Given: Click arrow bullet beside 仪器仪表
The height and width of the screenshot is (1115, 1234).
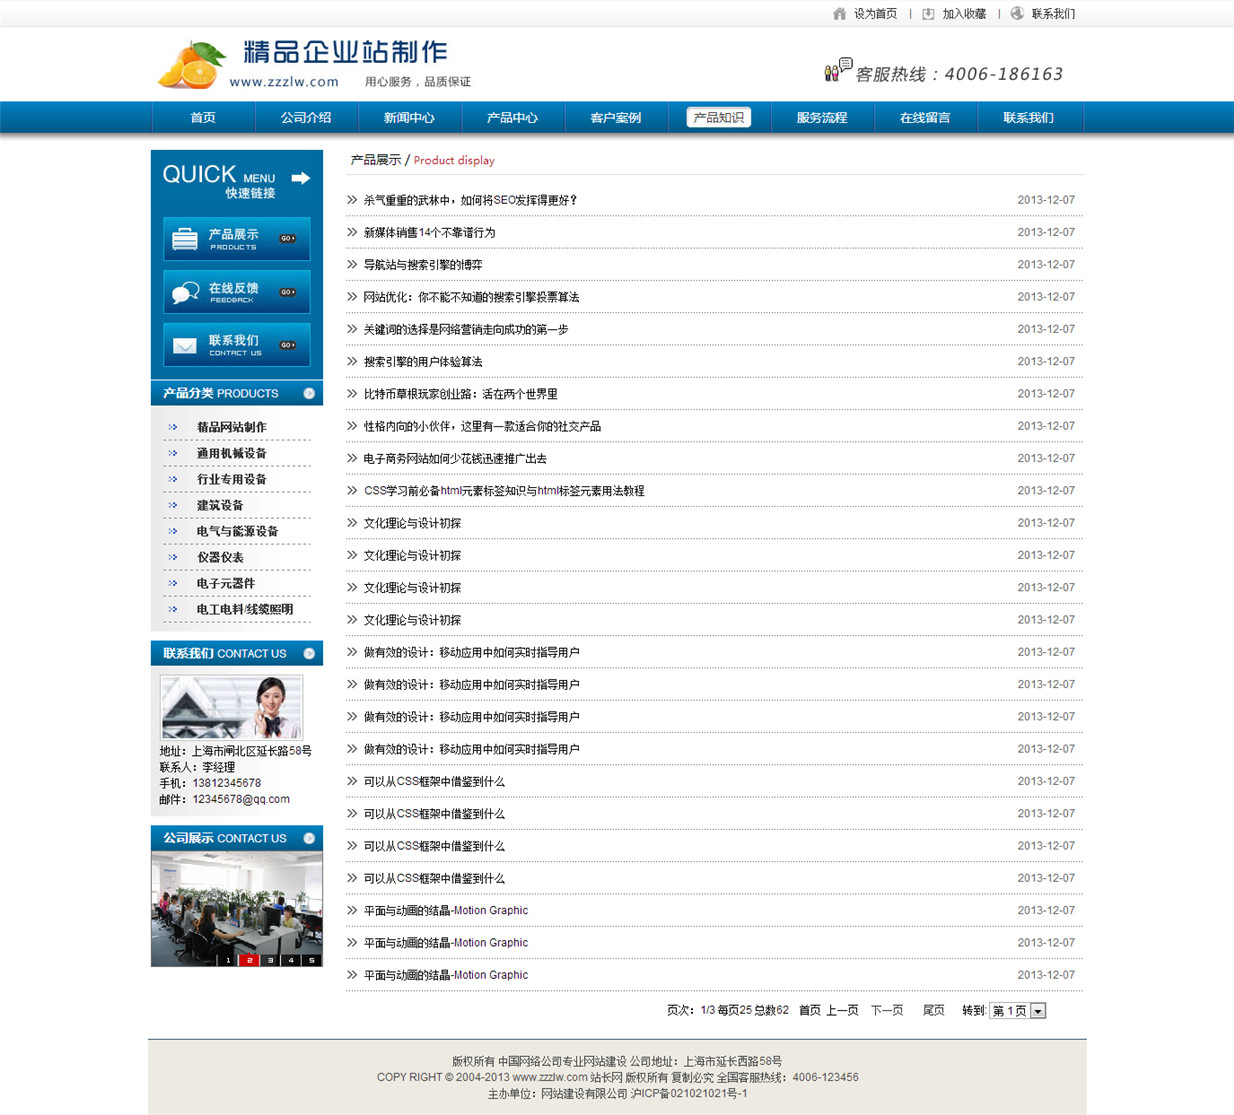Looking at the screenshot, I should click(x=173, y=557).
